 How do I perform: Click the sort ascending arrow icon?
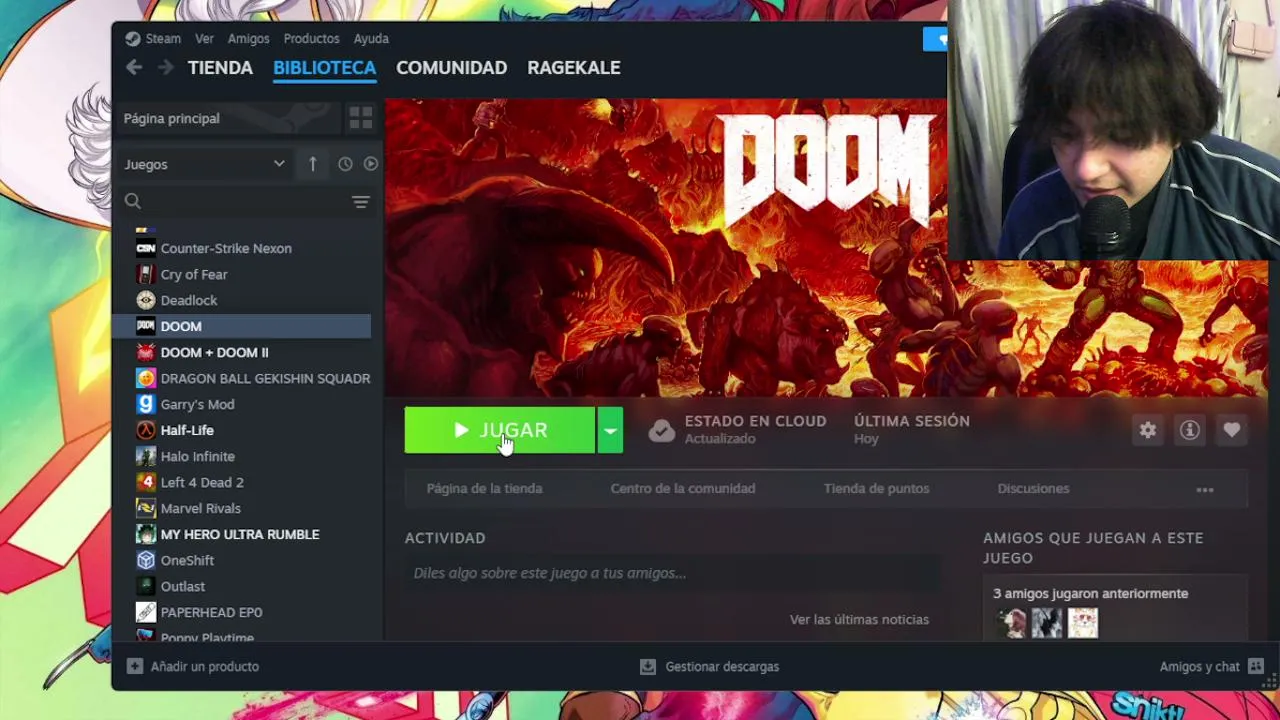[313, 164]
